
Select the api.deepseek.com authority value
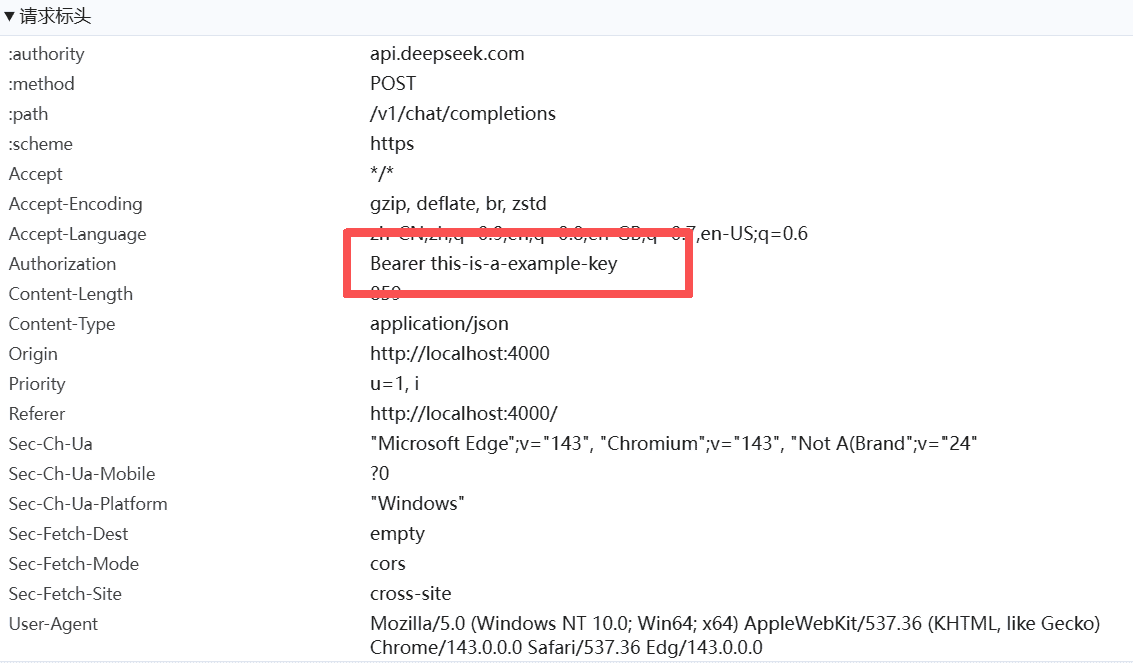click(x=447, y=54)
